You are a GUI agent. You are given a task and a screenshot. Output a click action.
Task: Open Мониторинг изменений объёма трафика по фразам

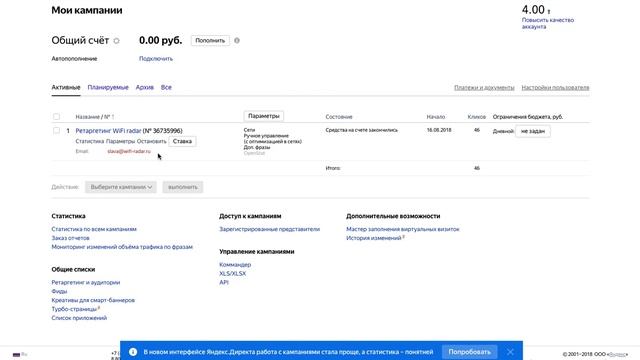pos(122,247)
